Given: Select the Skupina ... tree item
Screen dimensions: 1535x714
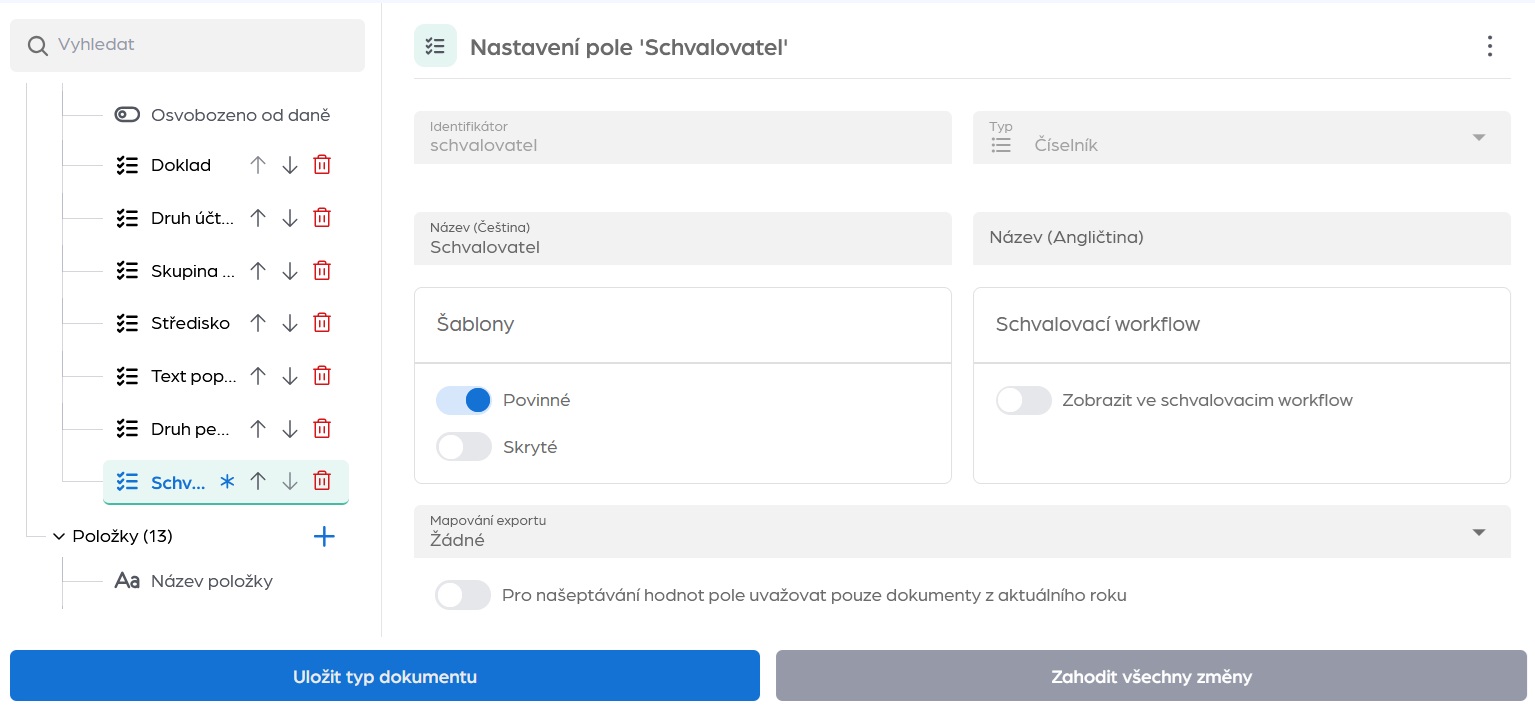Looking at the screenshot, I should point(193,270).
